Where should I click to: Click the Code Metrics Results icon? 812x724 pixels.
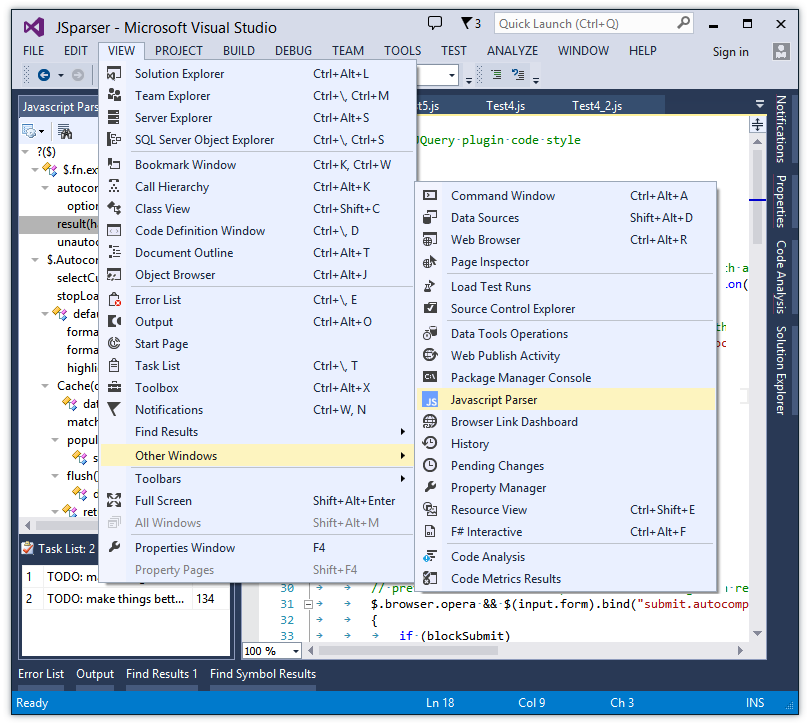[x=430, y=578]
